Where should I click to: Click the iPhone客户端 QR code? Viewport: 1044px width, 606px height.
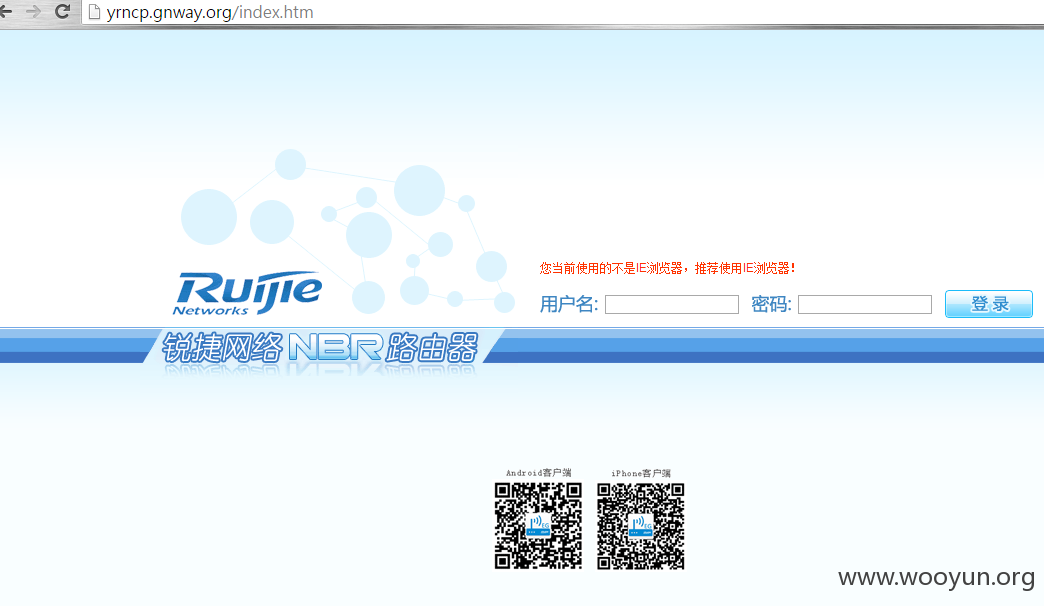(x=641, y=526)
